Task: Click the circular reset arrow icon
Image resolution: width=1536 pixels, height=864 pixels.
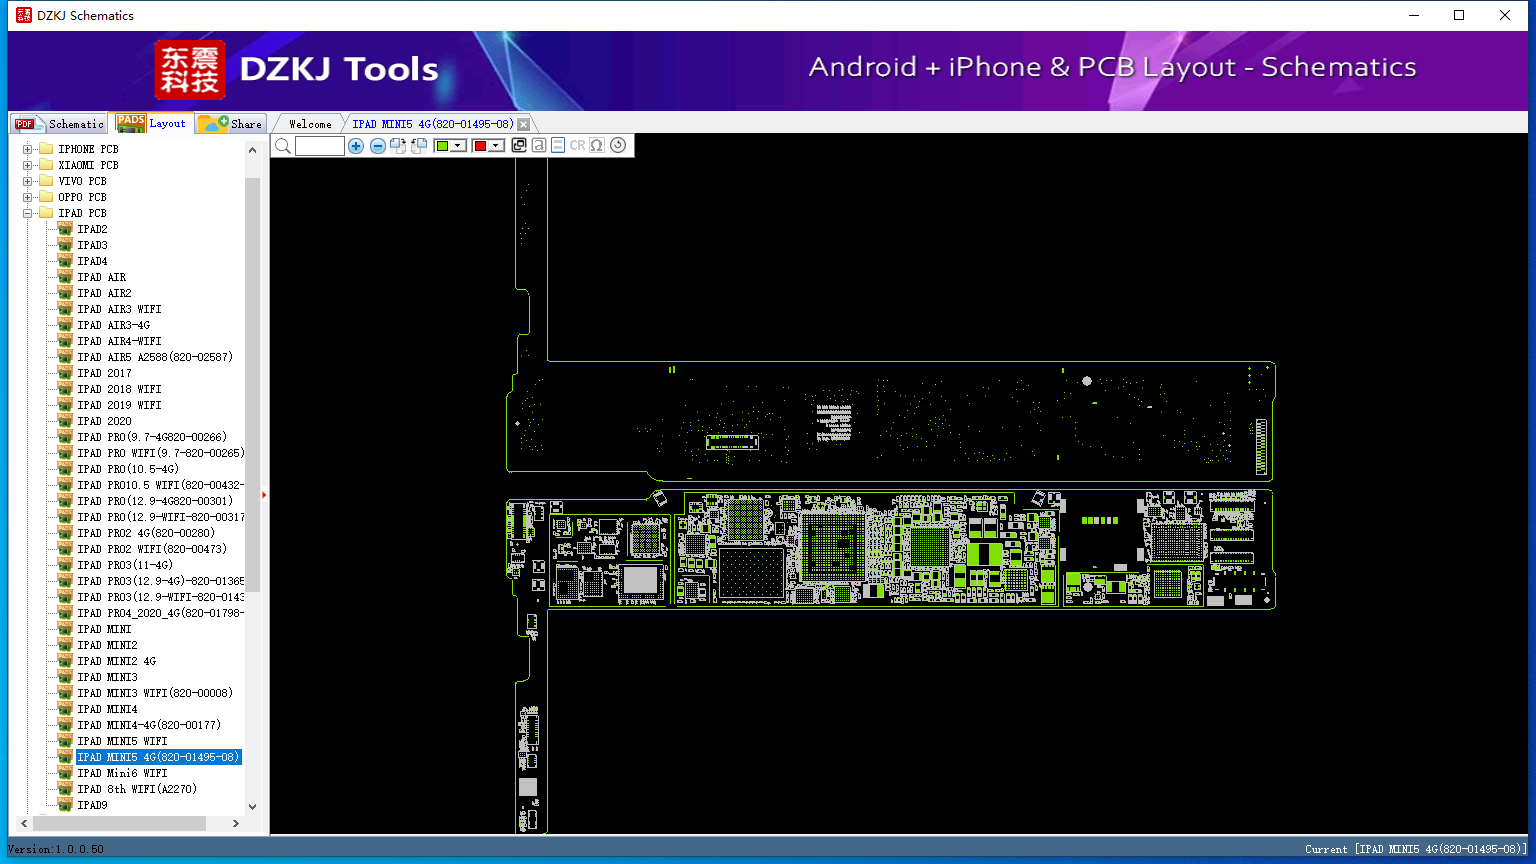Action: 618,146
